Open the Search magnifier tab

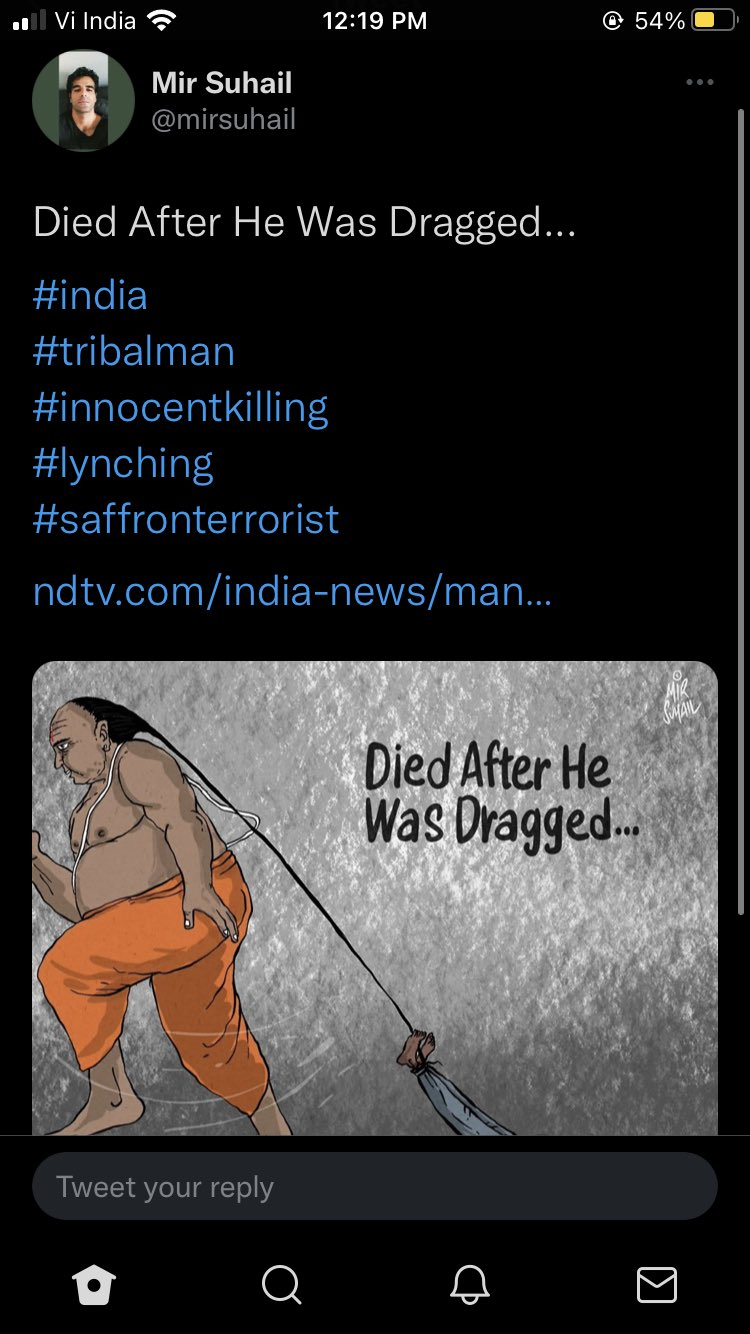click(281, 1285)
